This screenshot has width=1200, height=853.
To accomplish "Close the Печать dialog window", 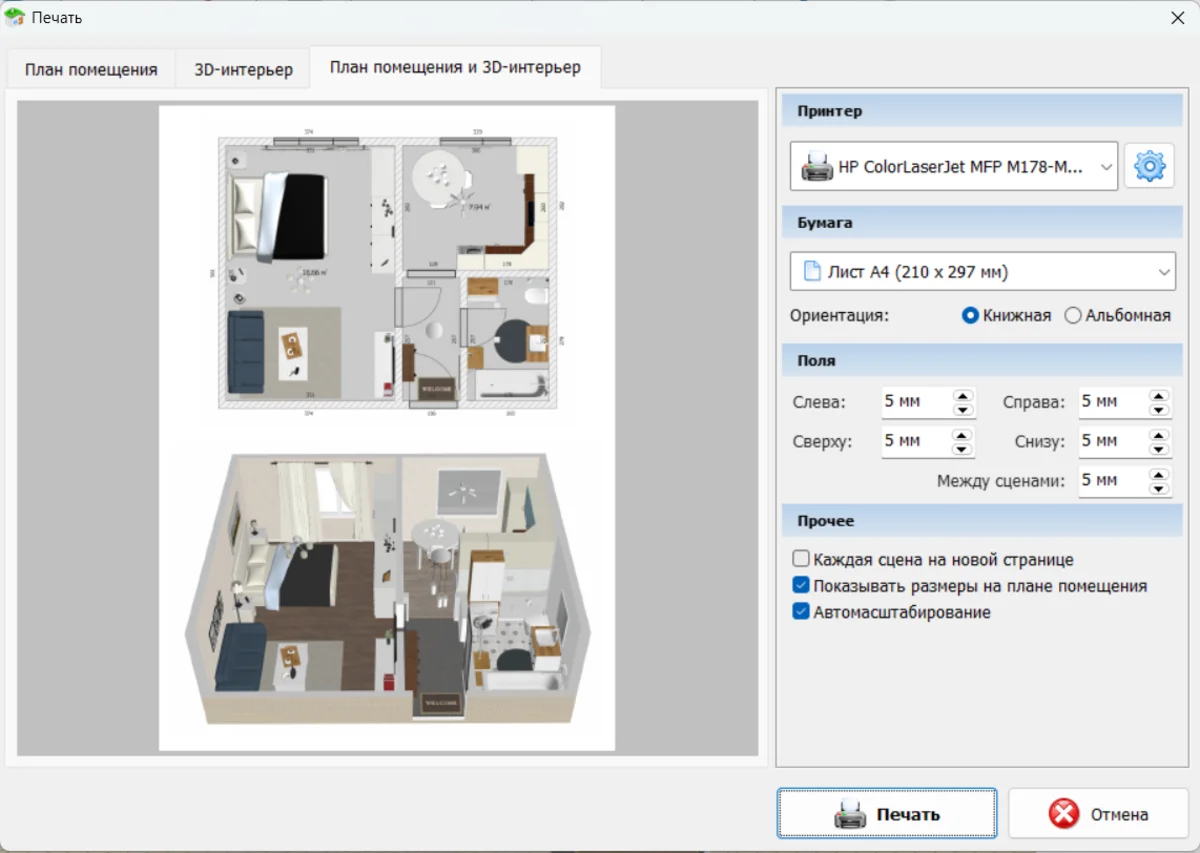I will [1177, 17].
